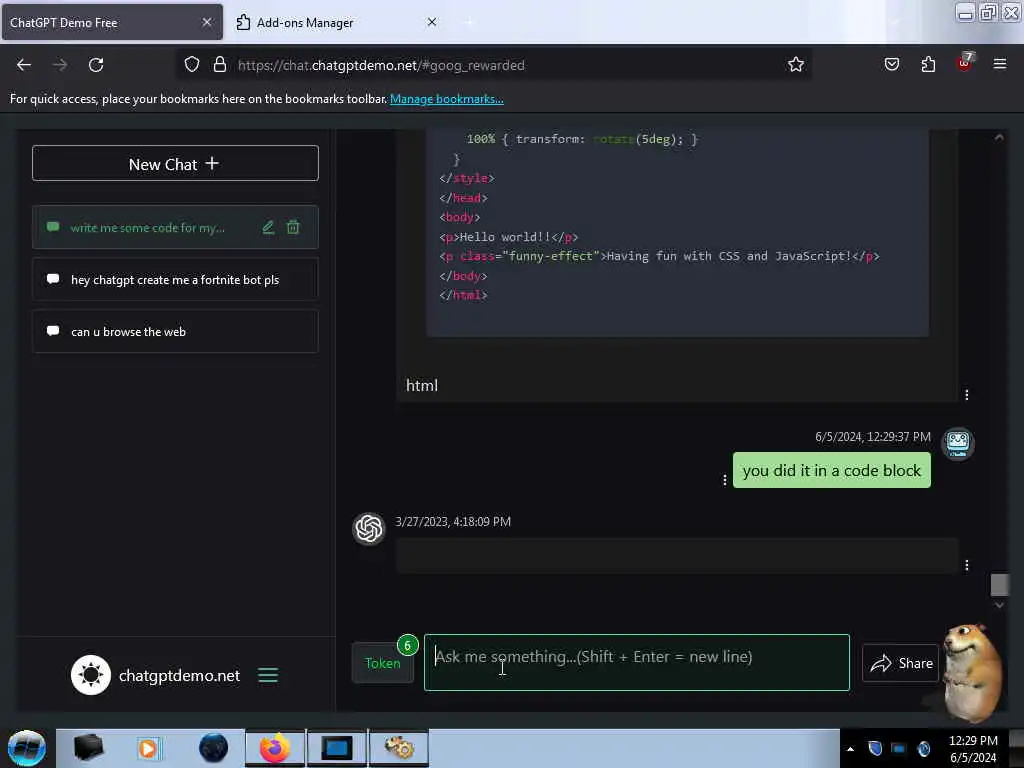Reload the current page
Screen dimensions: 1024x768
(96, 65)
